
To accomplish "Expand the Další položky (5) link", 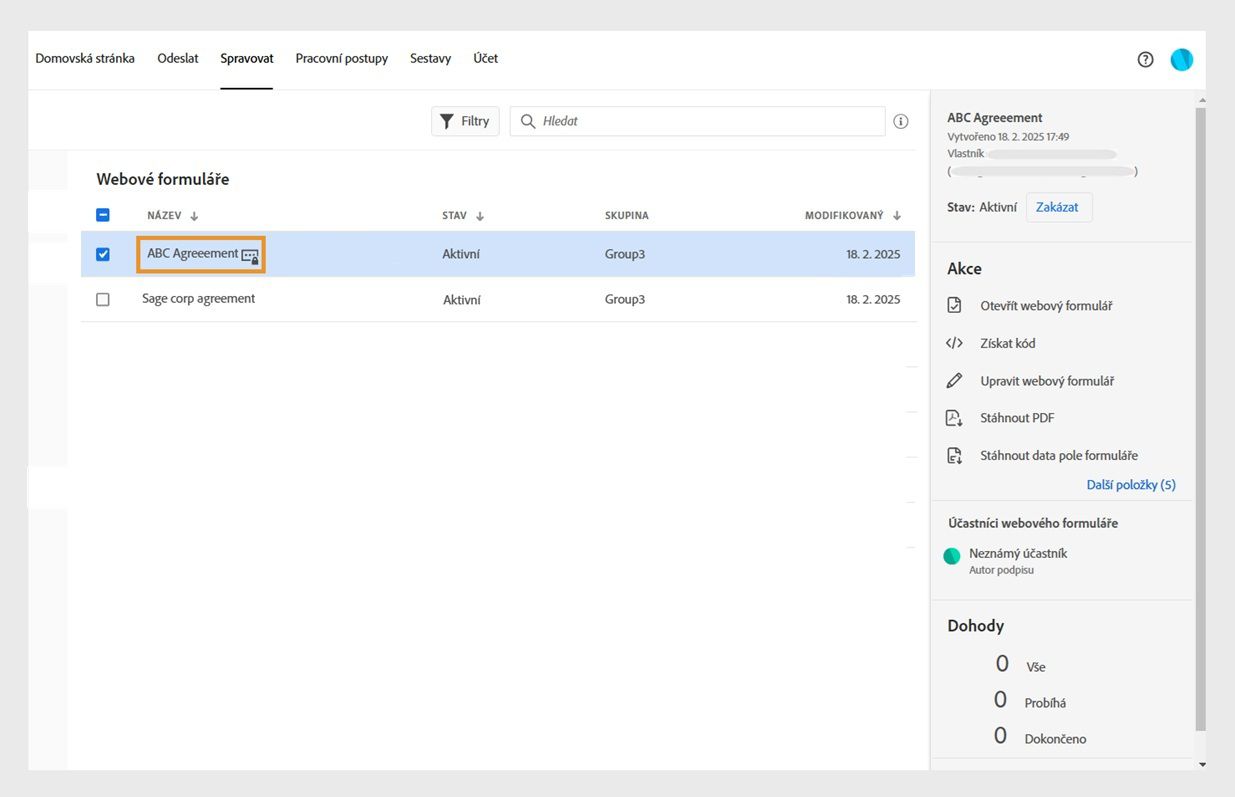I will (1131, 485).
